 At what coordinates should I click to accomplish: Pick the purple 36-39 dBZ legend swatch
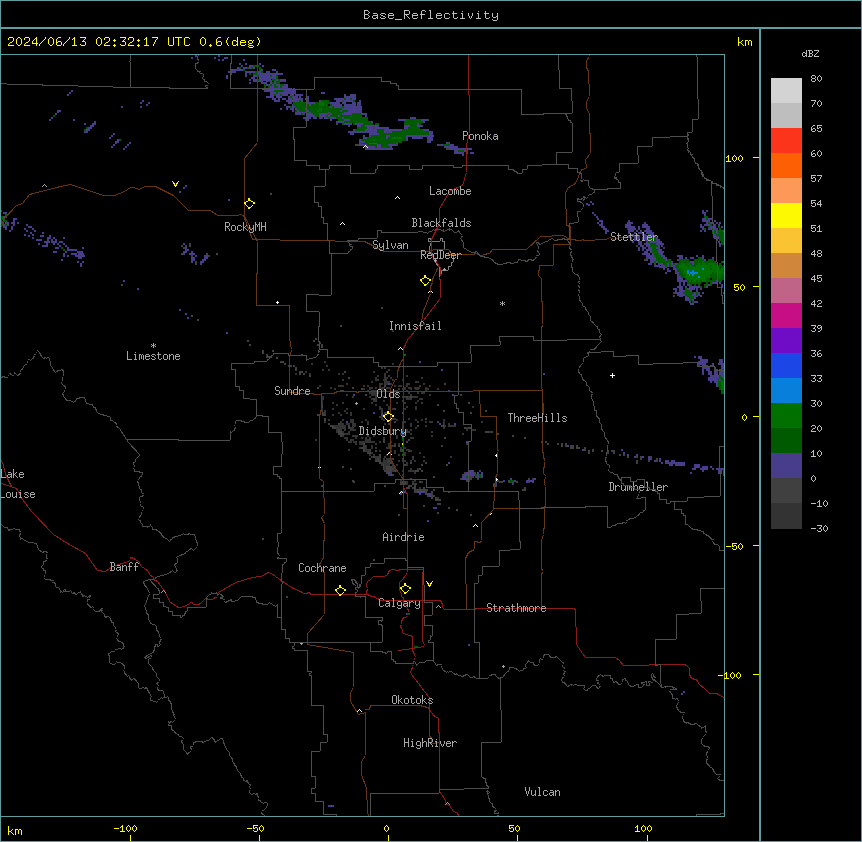tap(786, 341)
